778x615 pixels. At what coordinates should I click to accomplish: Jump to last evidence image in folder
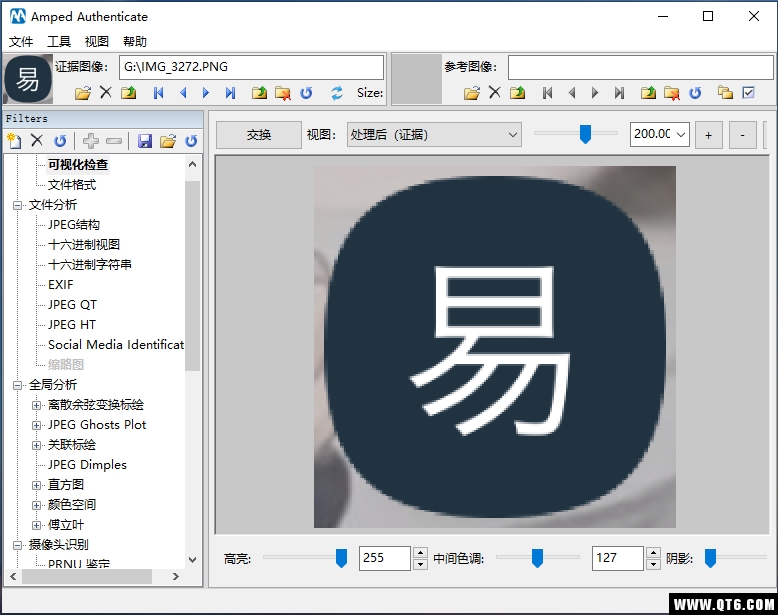[230, 93]
